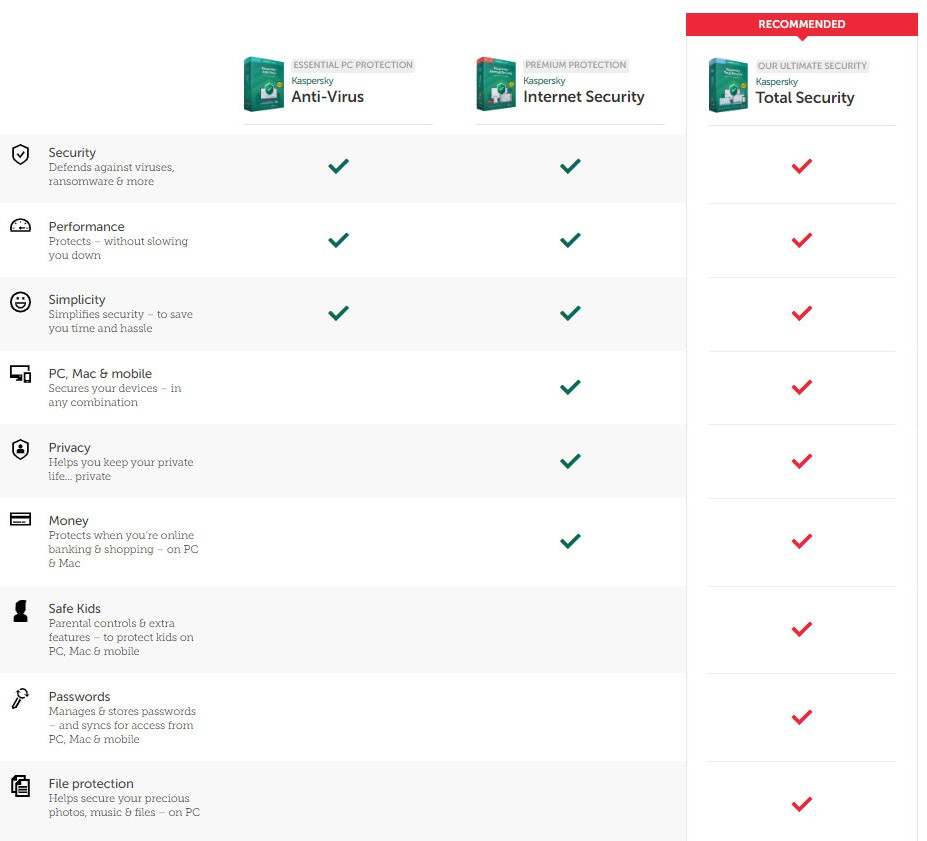The height and width of the screenshot is (841, 927).
Task: Click the Performance speedometer icon
Action: click(x=20, y=226)
